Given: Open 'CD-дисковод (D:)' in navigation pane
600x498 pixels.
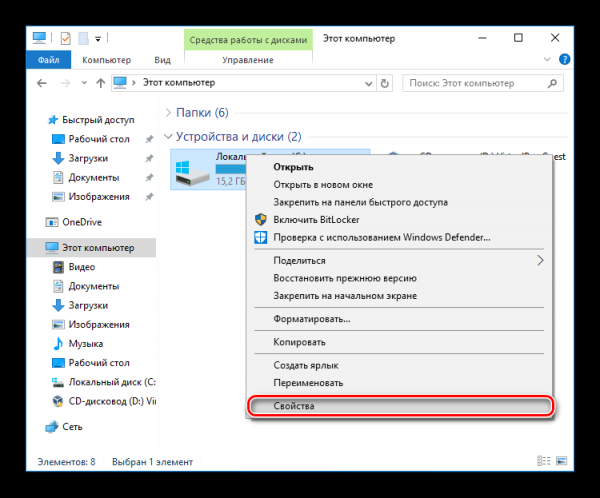Looking at the screenshot, I should click(112, 401).
